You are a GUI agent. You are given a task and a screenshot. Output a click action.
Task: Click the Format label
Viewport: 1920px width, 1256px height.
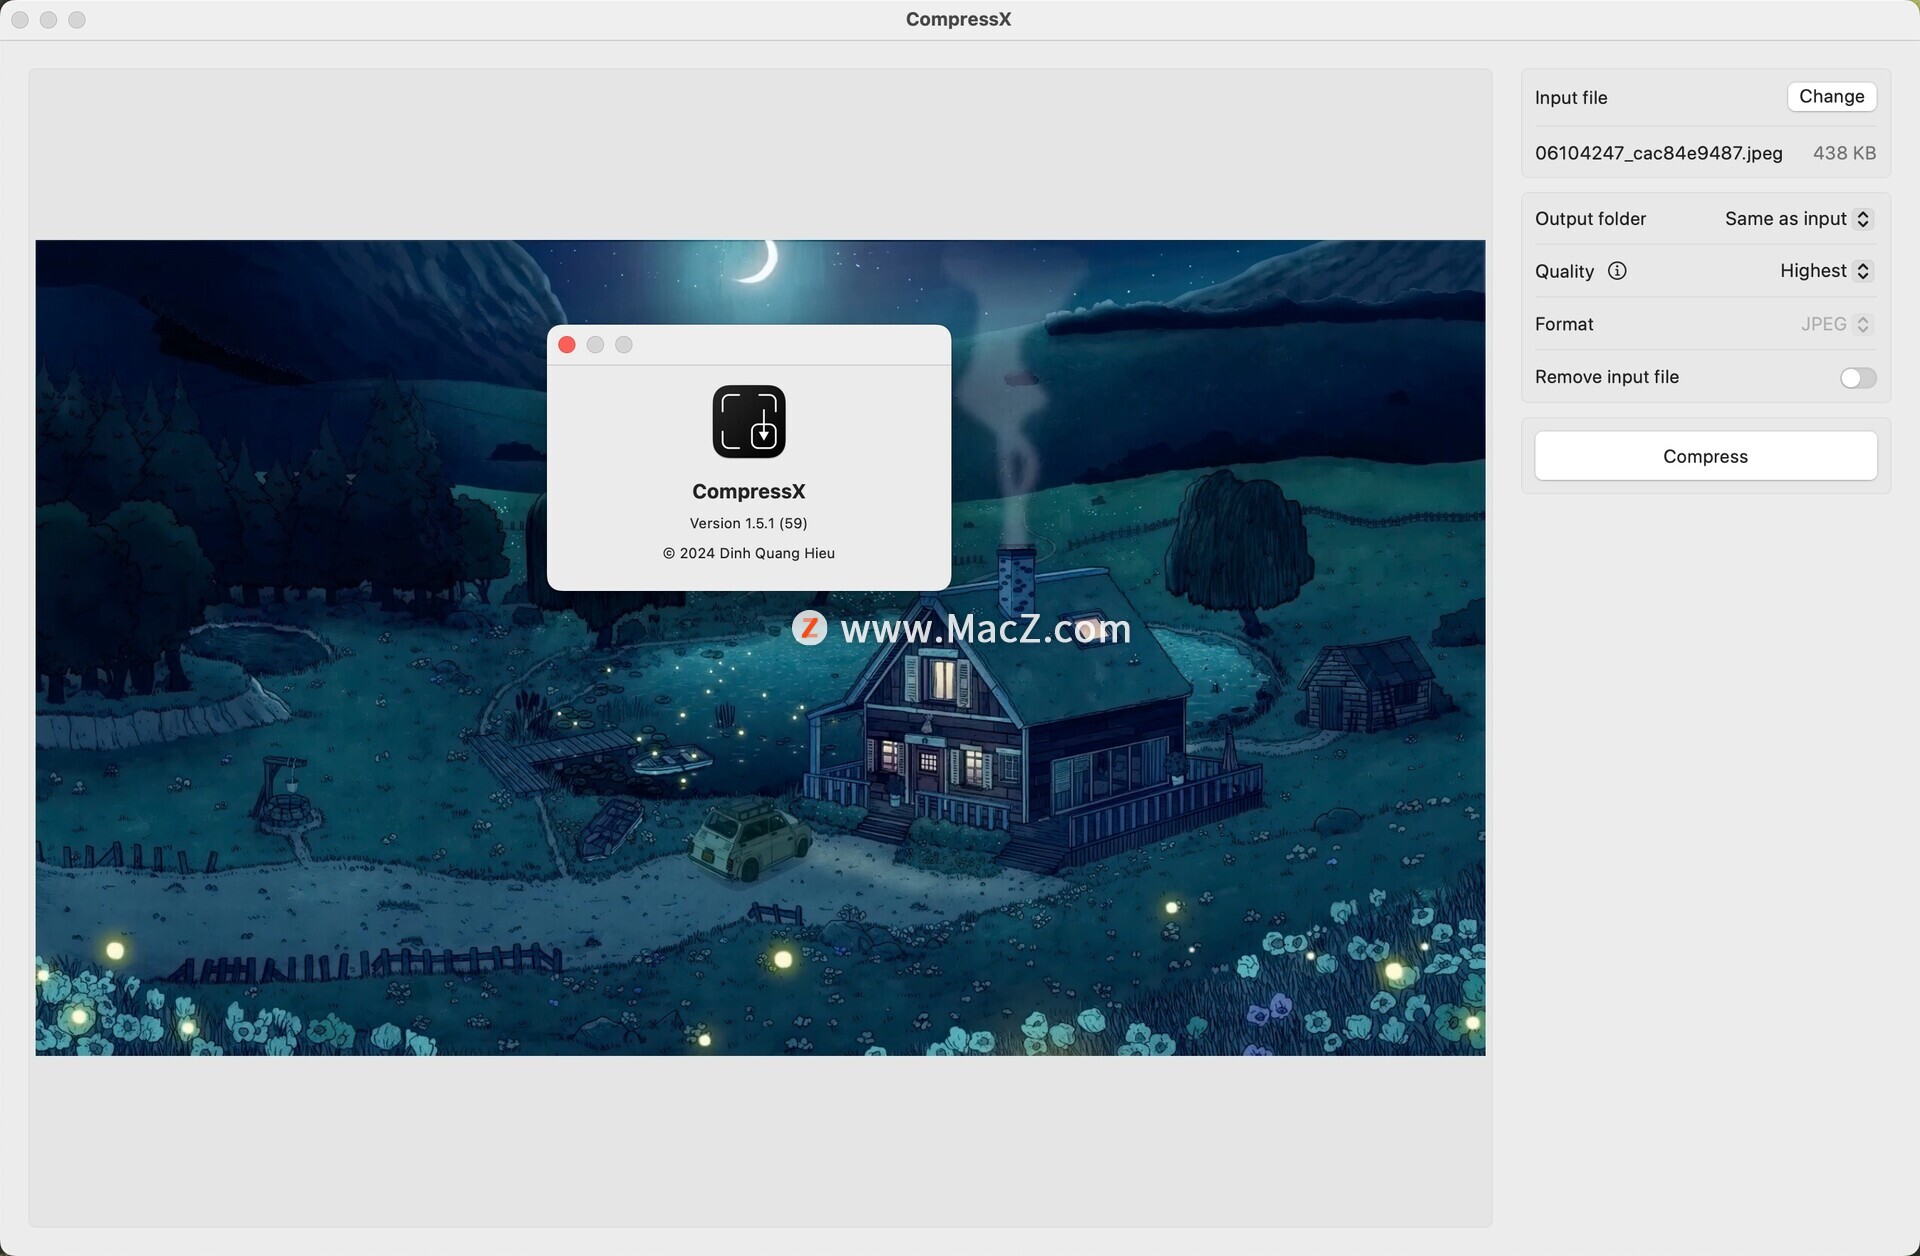click(1564, 324)
